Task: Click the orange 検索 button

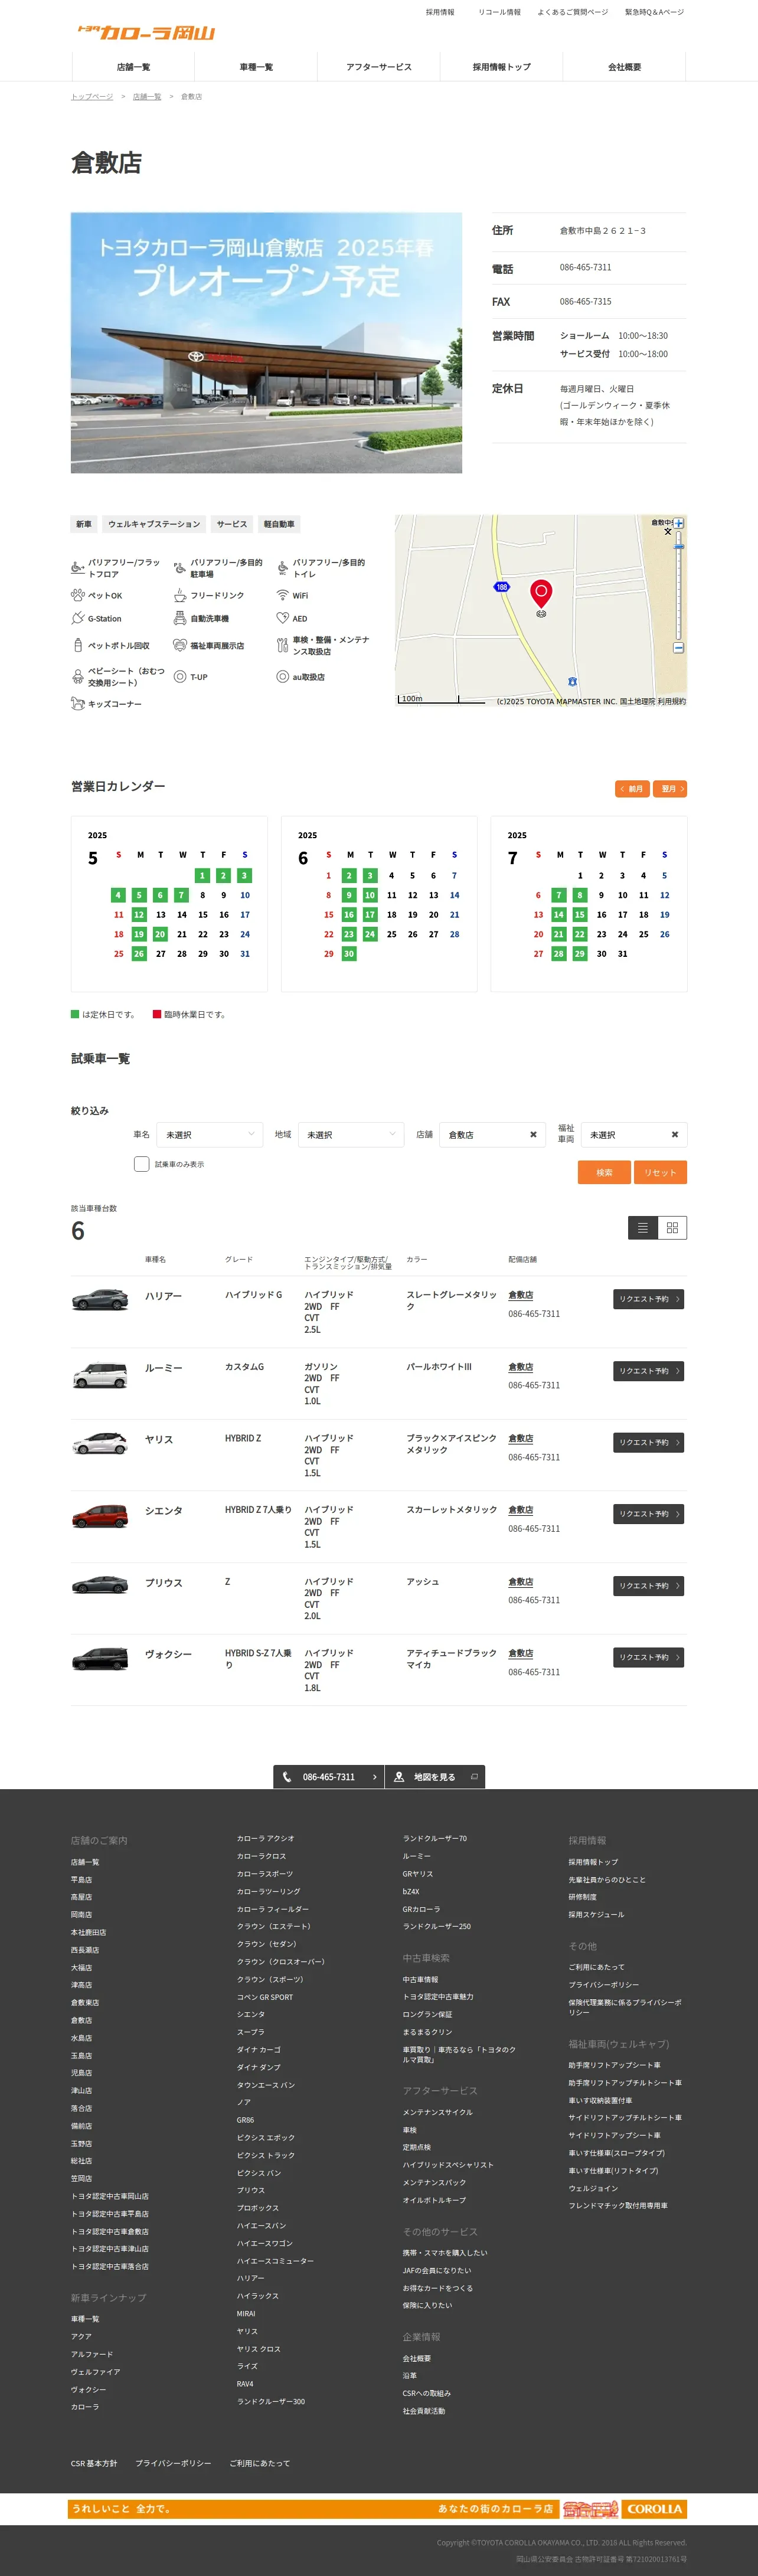Action: pyautogui.click(x=604, y=1172)
